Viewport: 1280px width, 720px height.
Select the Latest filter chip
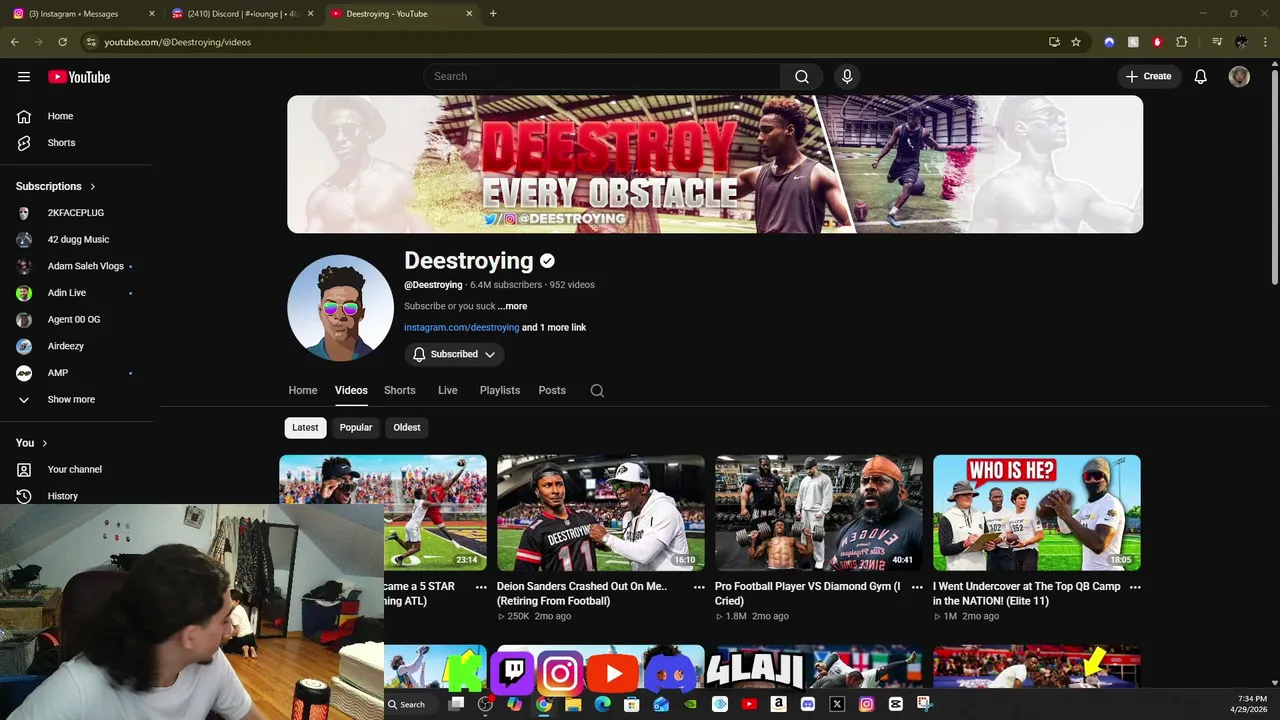[x=305, y=427]
